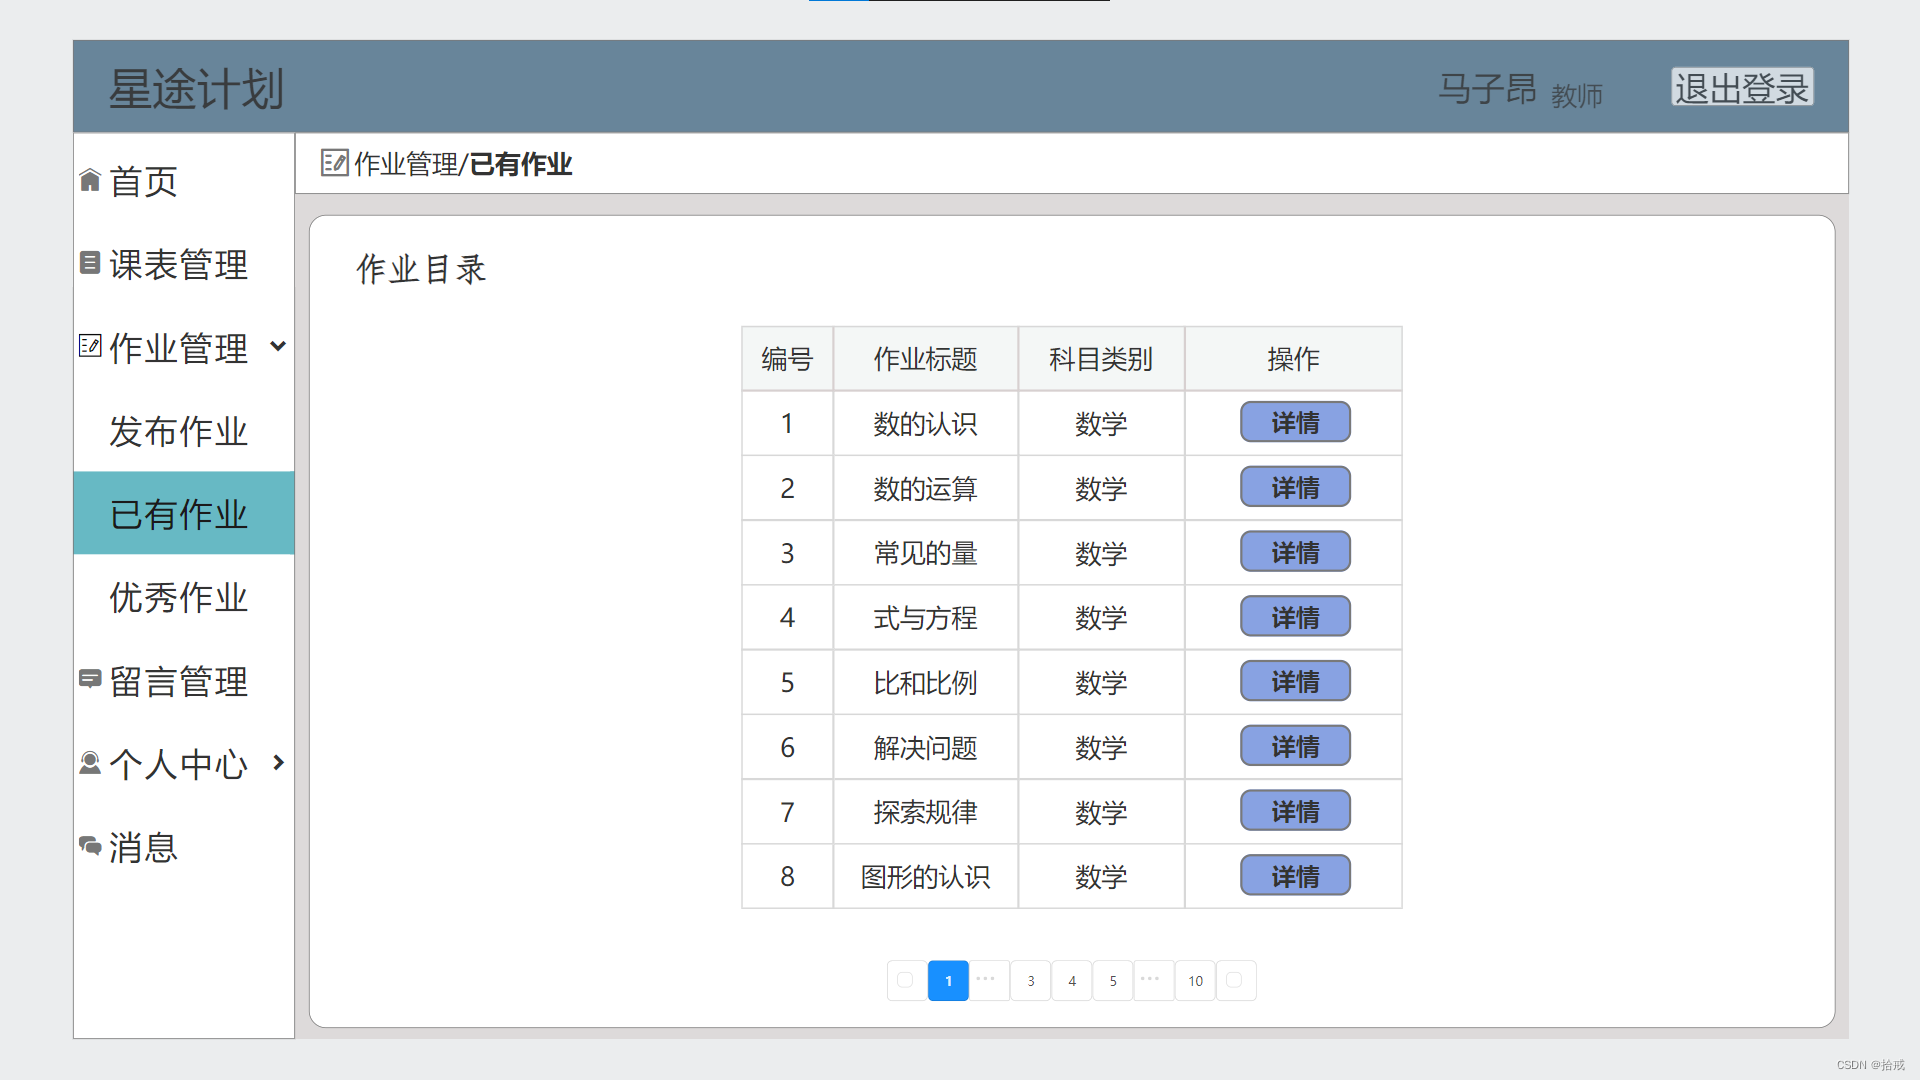Click the 个人中心 user avatar icon
Viewport: 1920px width, 1080px height.
pyautogui.click(x=90, y=763)
